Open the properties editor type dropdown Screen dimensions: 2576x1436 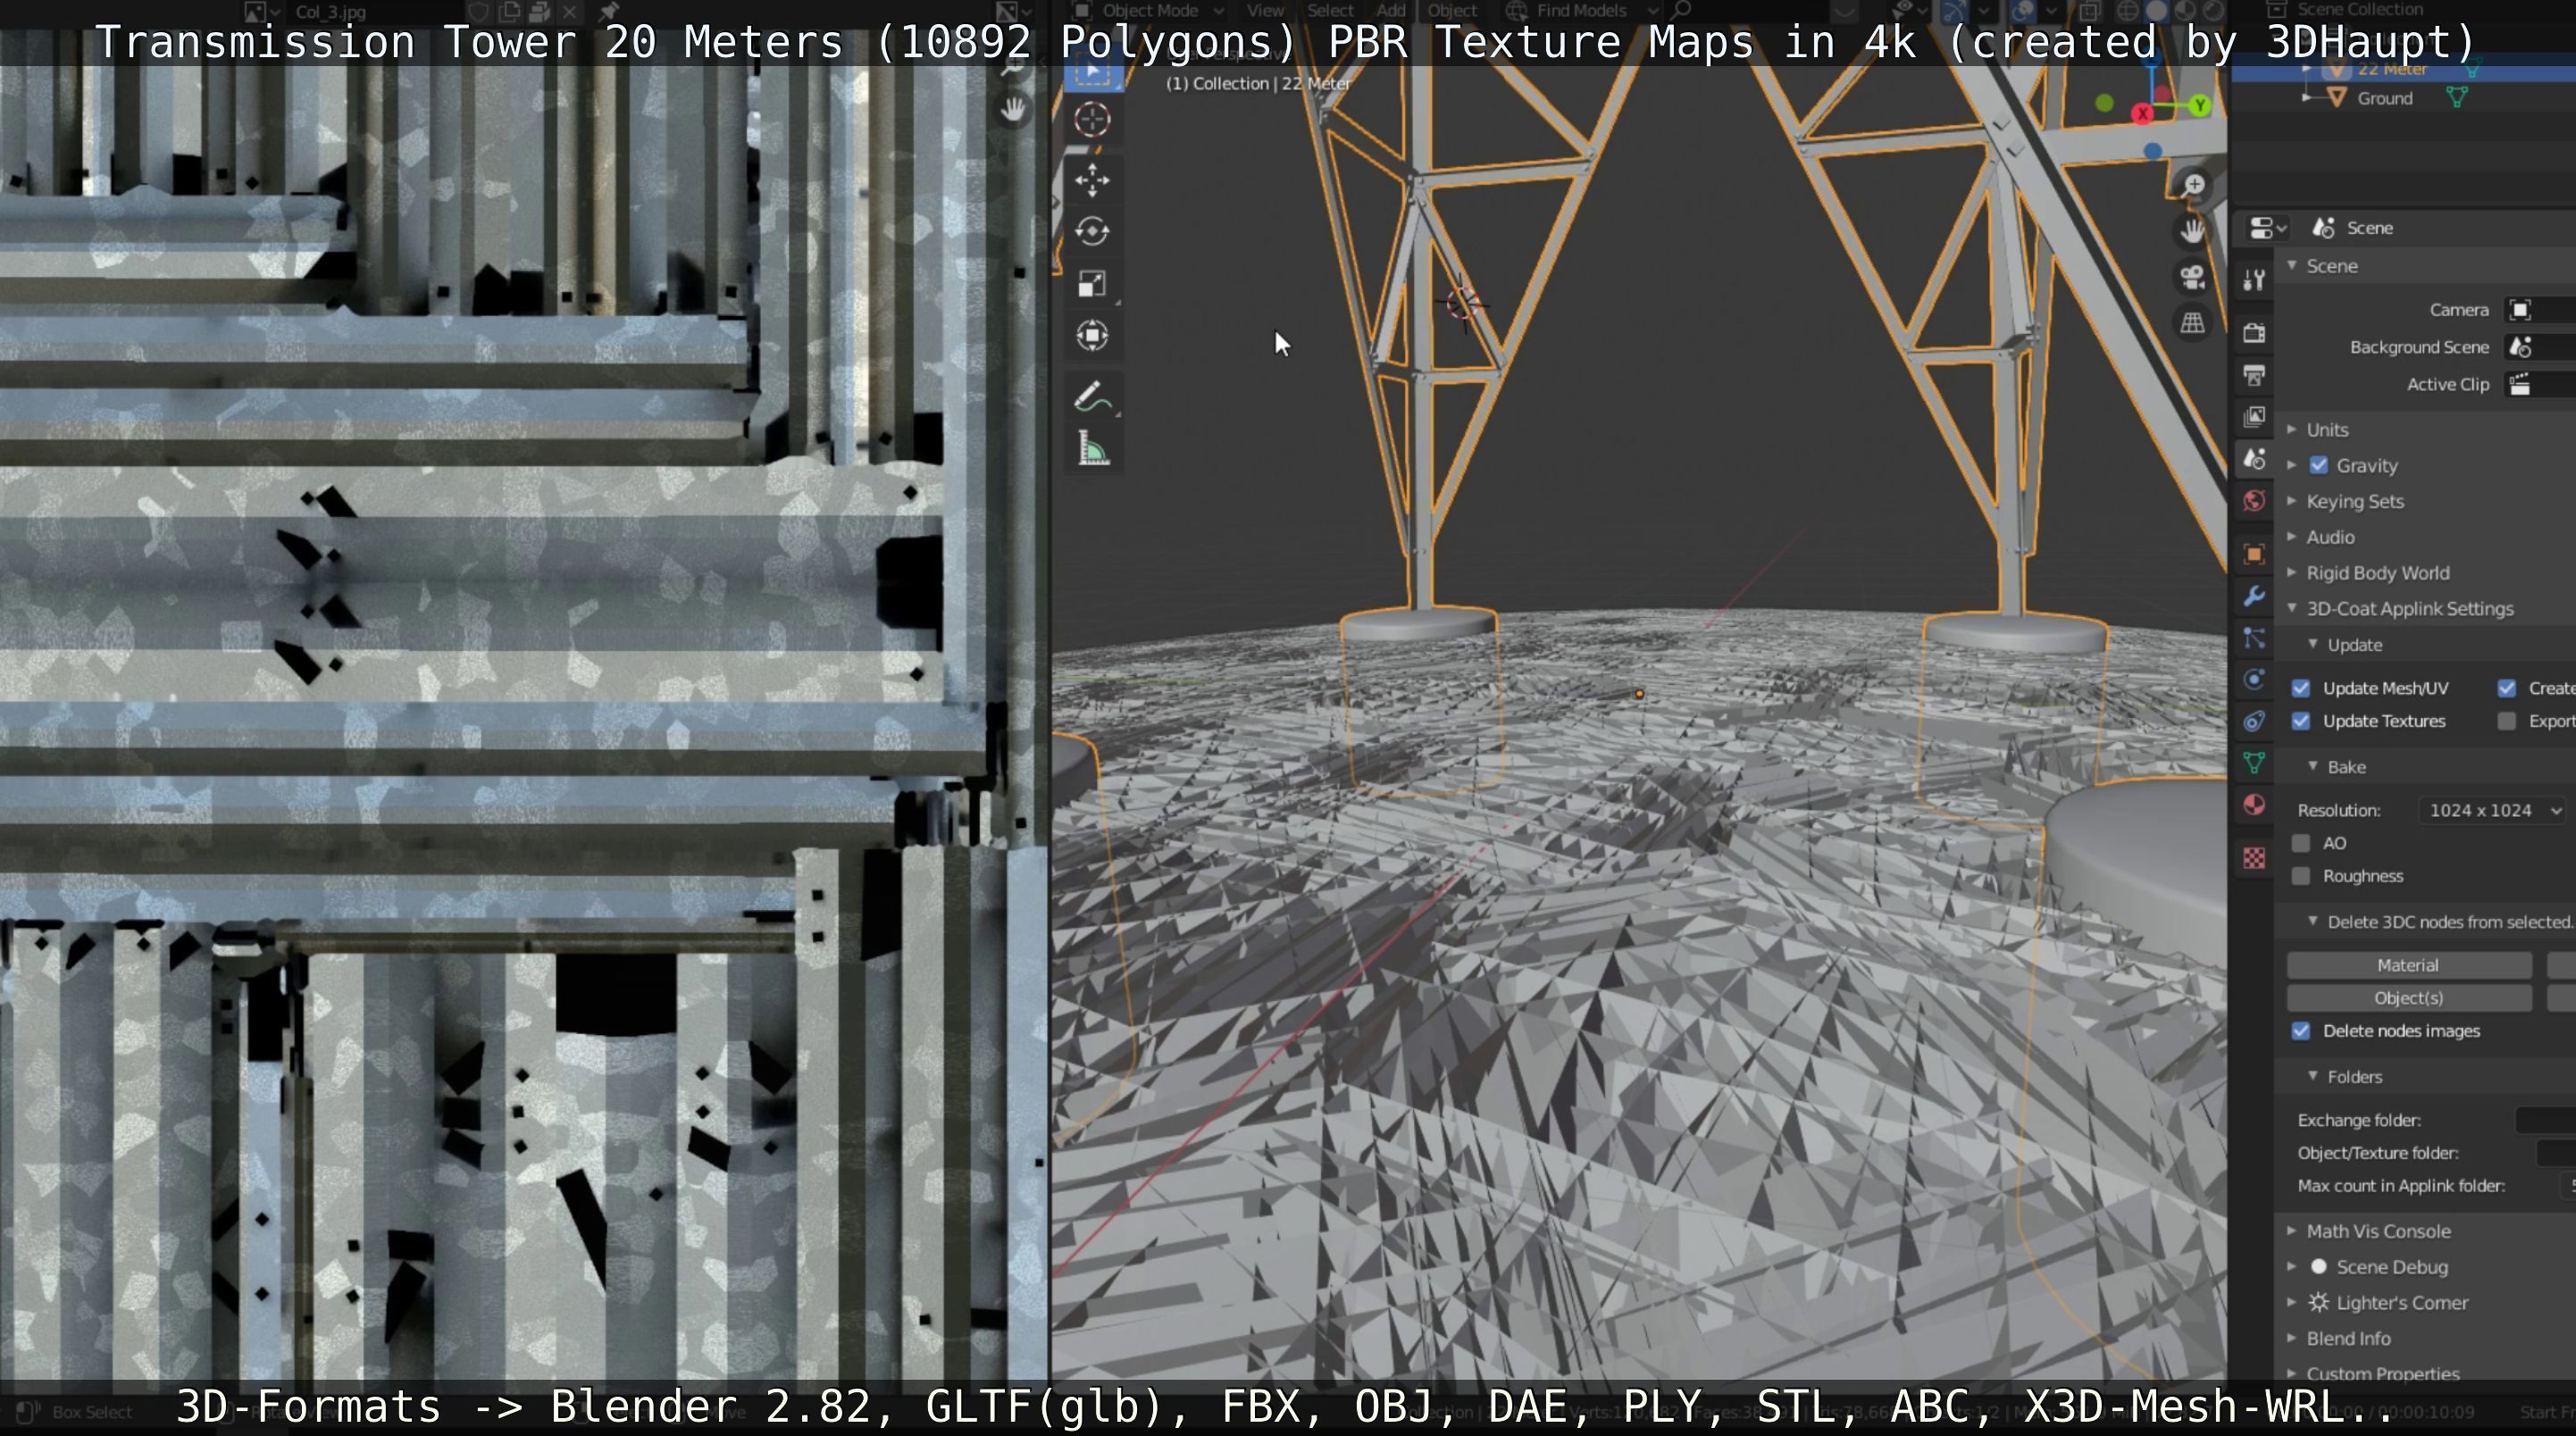(x=2267, y=228)
